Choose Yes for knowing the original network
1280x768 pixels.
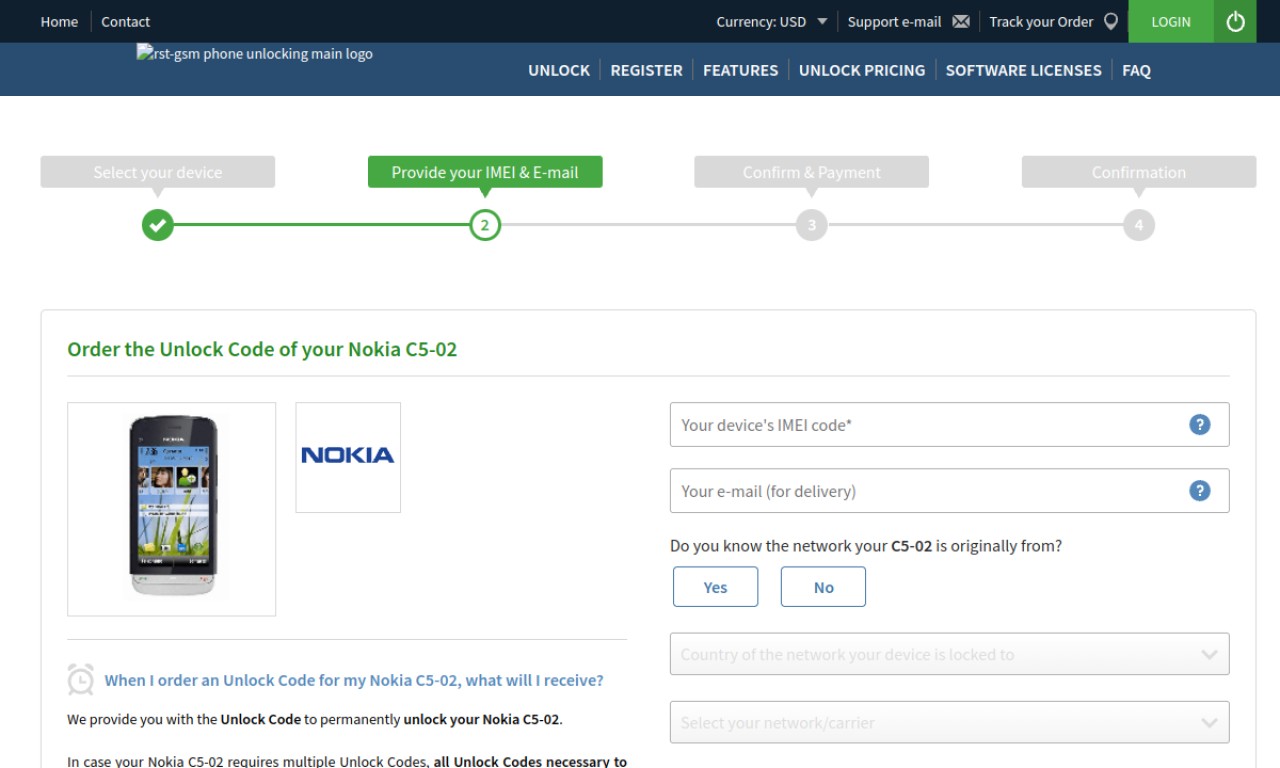716,587
